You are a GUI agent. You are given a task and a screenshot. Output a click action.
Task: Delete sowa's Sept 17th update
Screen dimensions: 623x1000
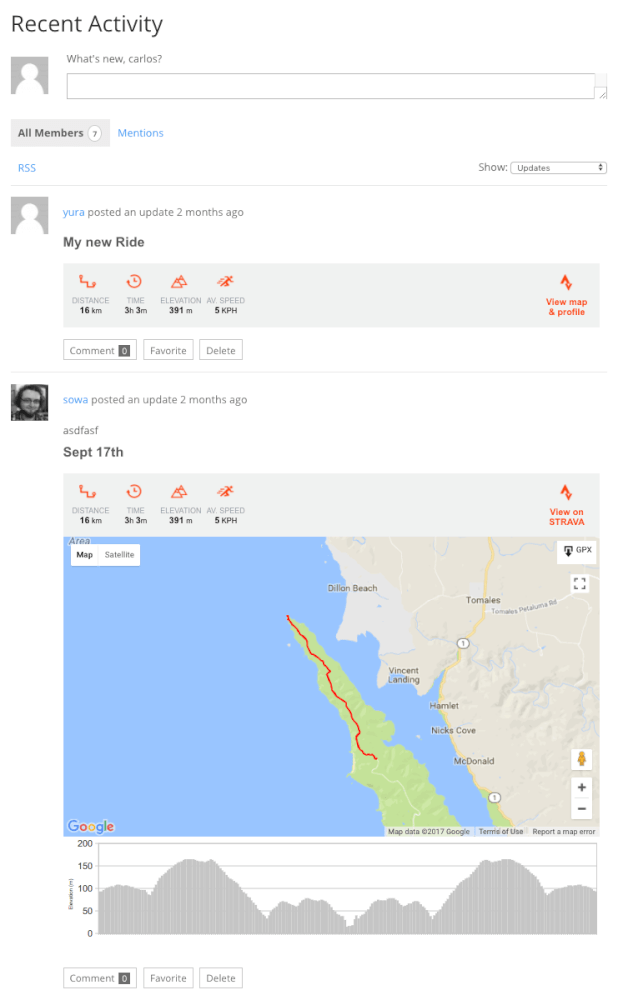220,978
